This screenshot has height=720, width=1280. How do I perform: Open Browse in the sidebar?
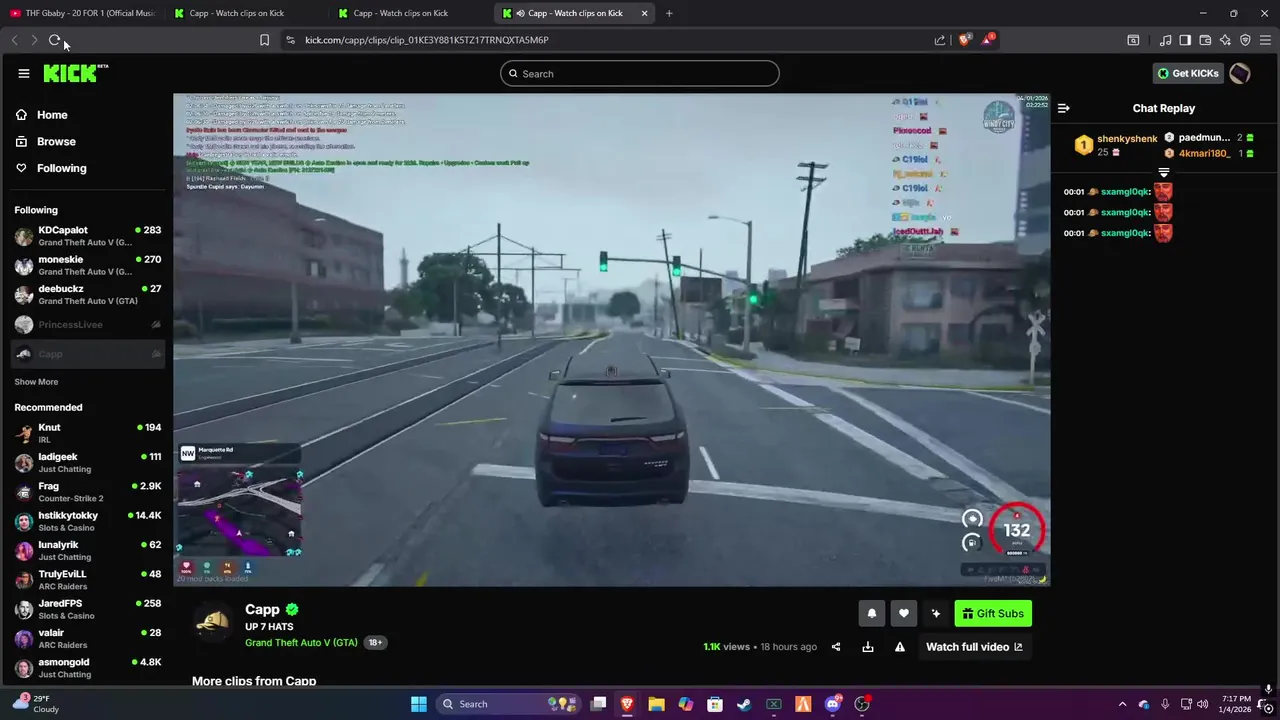point(45,141)
